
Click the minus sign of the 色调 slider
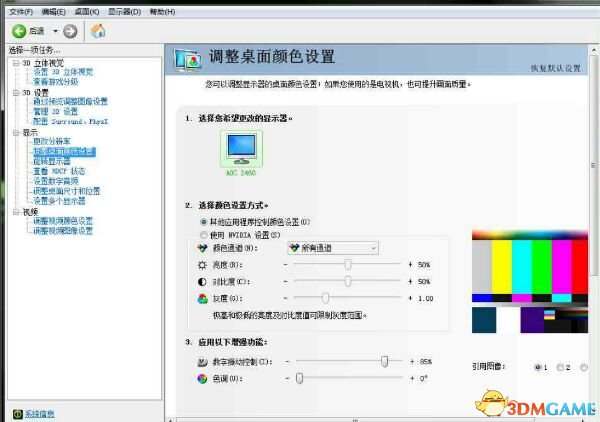pyautogui.click(x=287, y=378)
